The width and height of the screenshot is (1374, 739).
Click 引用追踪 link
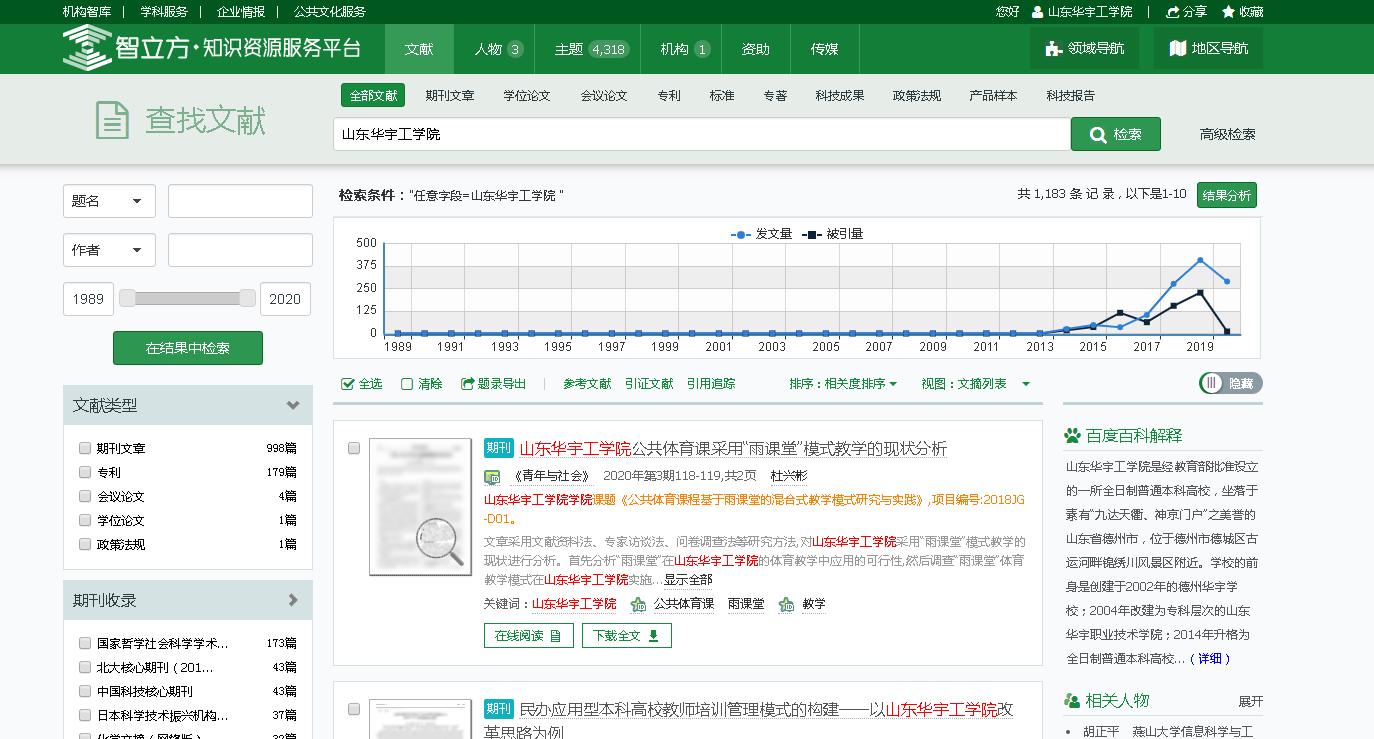click(x=711, y=384)
